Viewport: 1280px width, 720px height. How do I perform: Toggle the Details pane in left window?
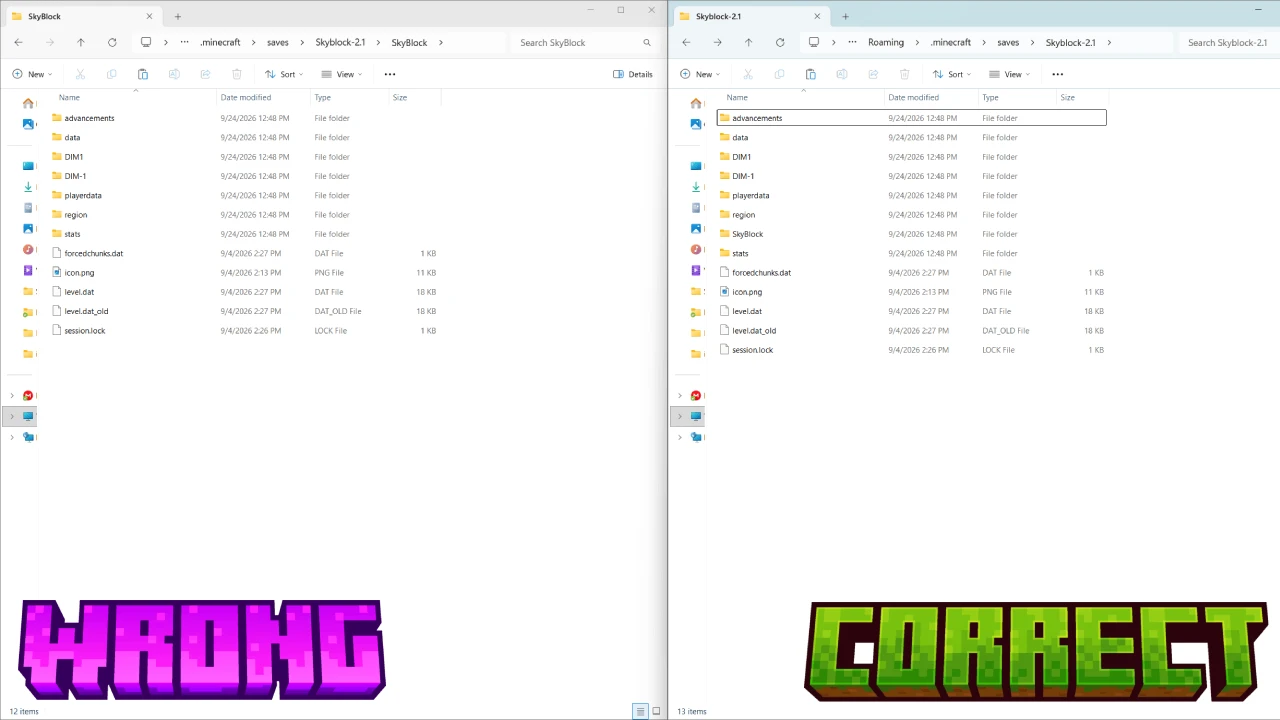(x=633, y=74)
